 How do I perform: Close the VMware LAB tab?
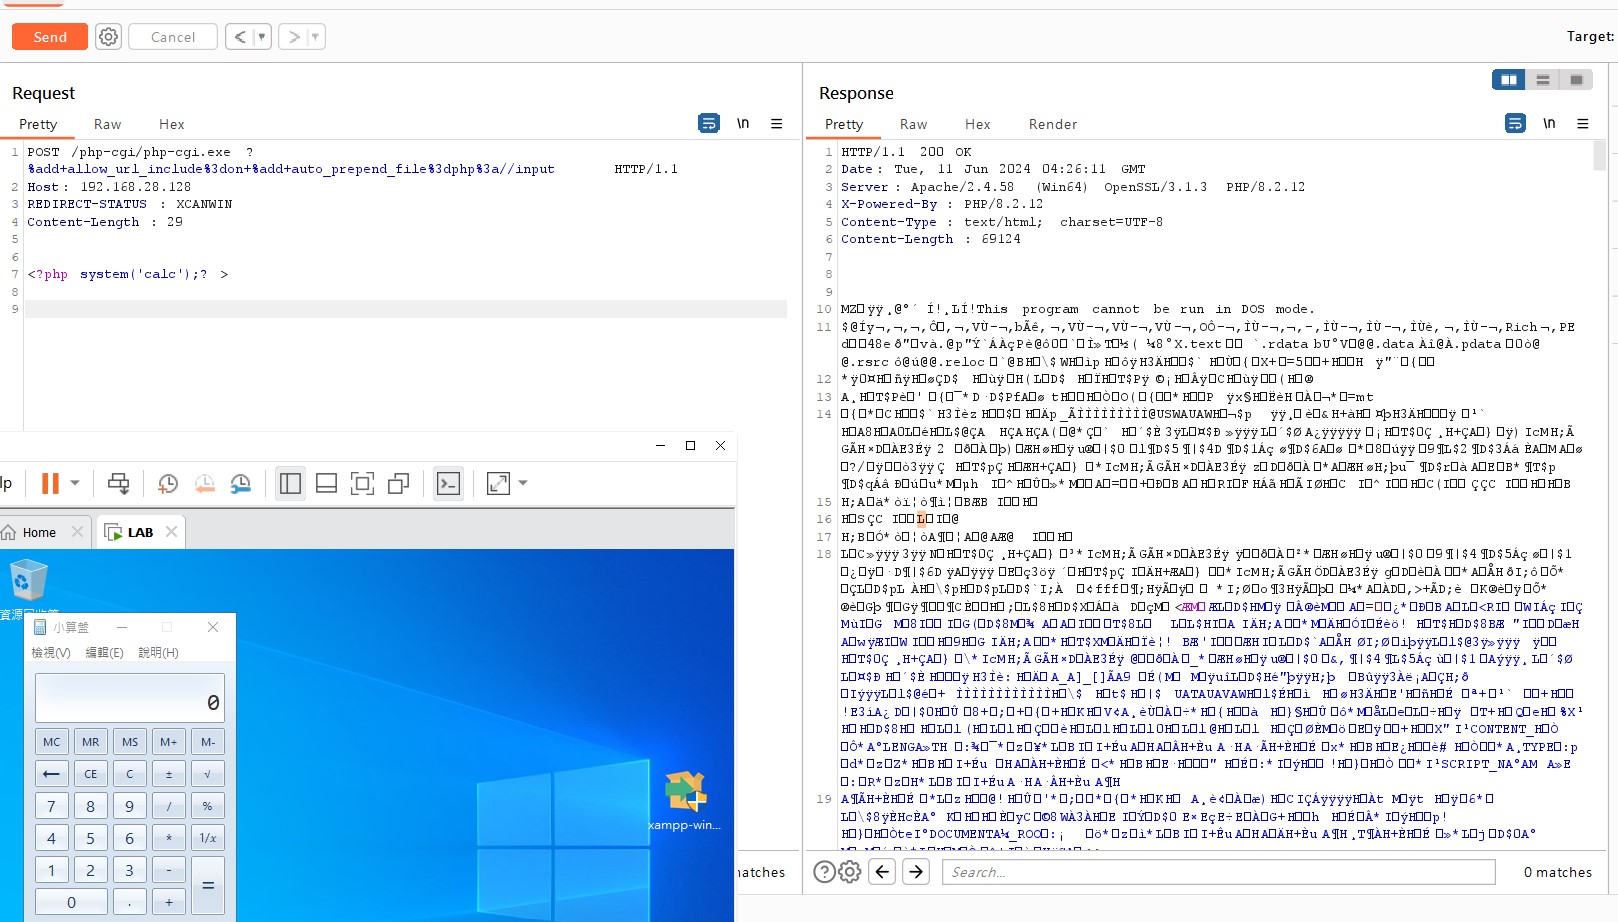171,532
